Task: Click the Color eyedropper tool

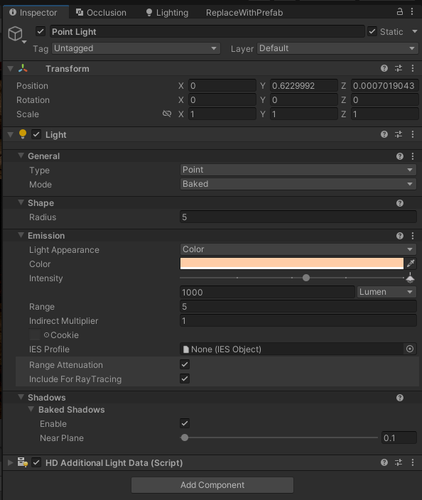Action: (411, 263)
